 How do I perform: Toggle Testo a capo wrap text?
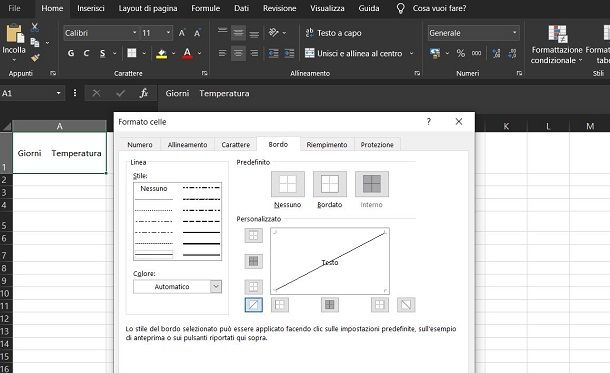pyautogui.click(x=333, y=33)
